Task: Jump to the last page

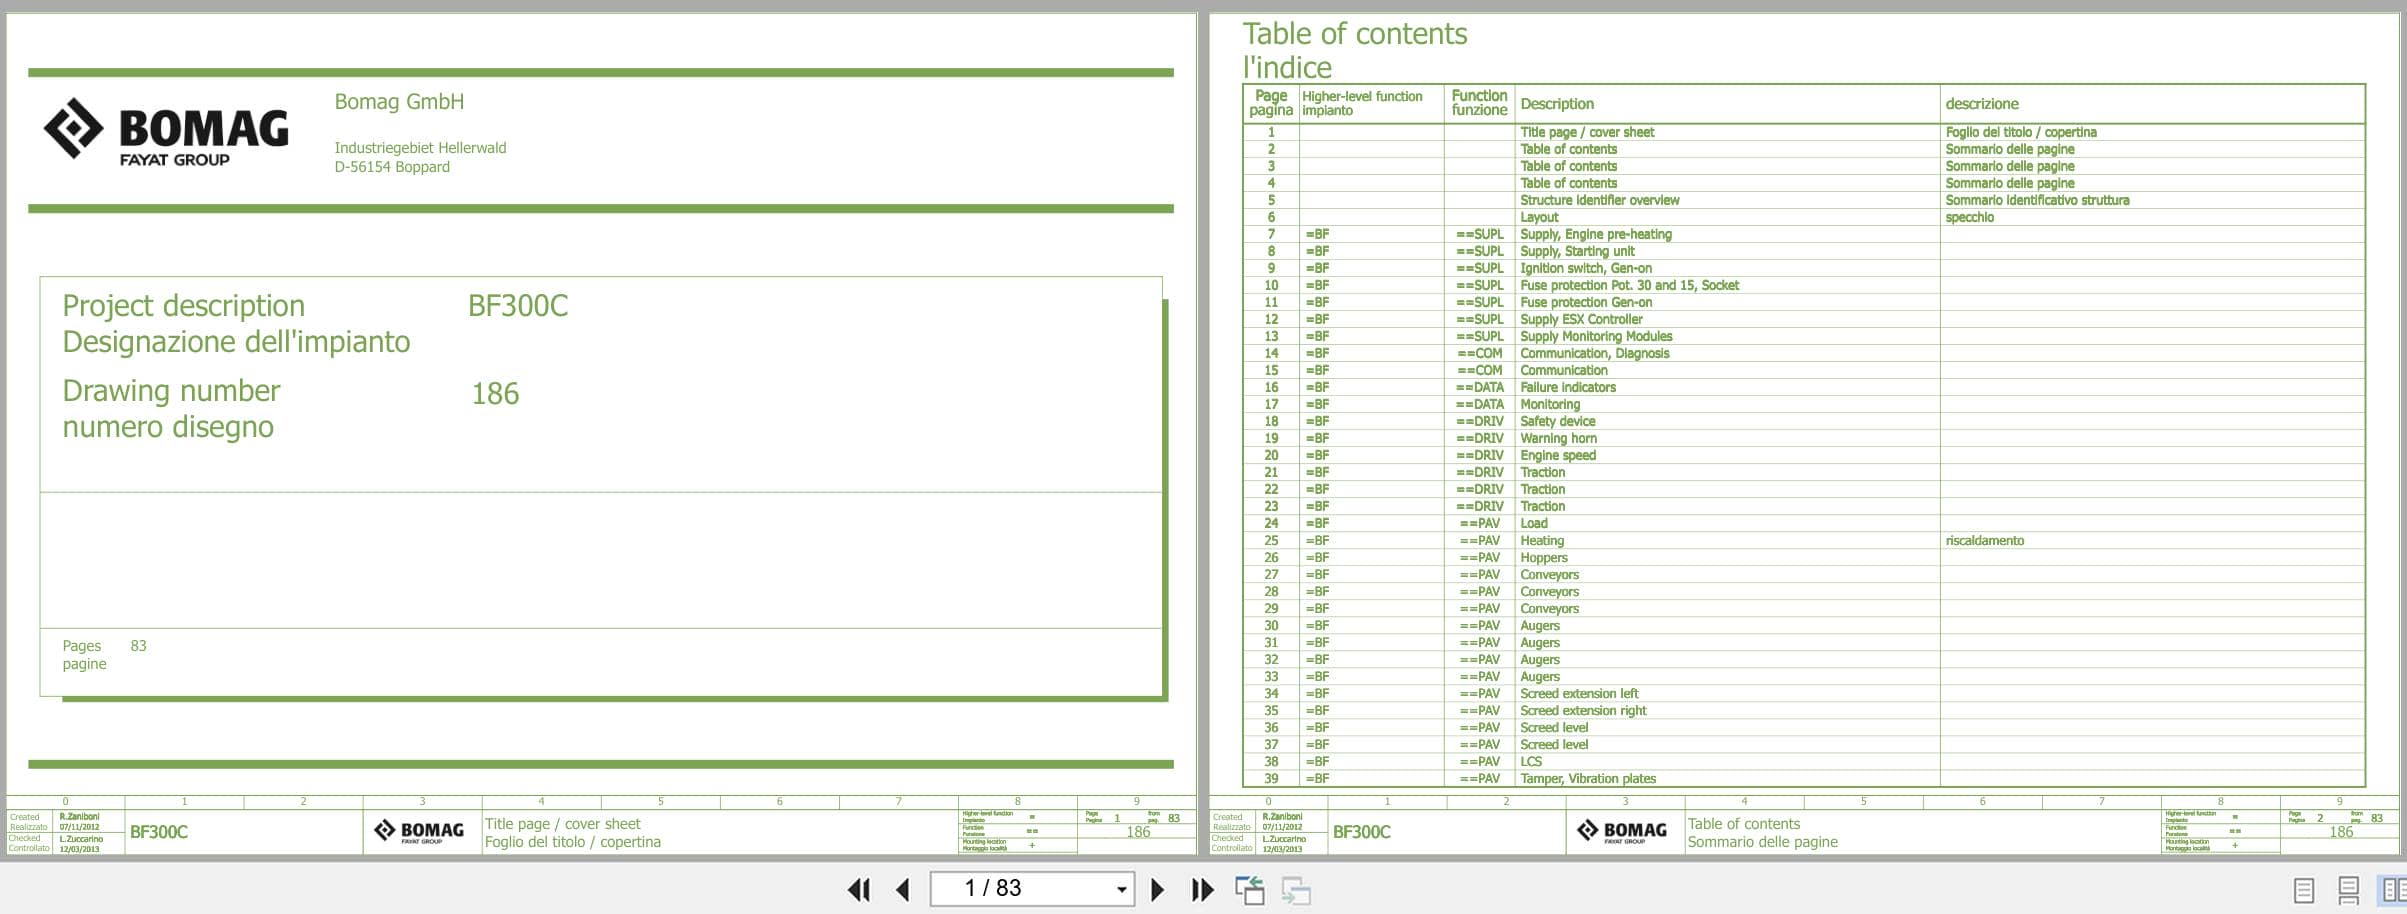Action: 1202,889
